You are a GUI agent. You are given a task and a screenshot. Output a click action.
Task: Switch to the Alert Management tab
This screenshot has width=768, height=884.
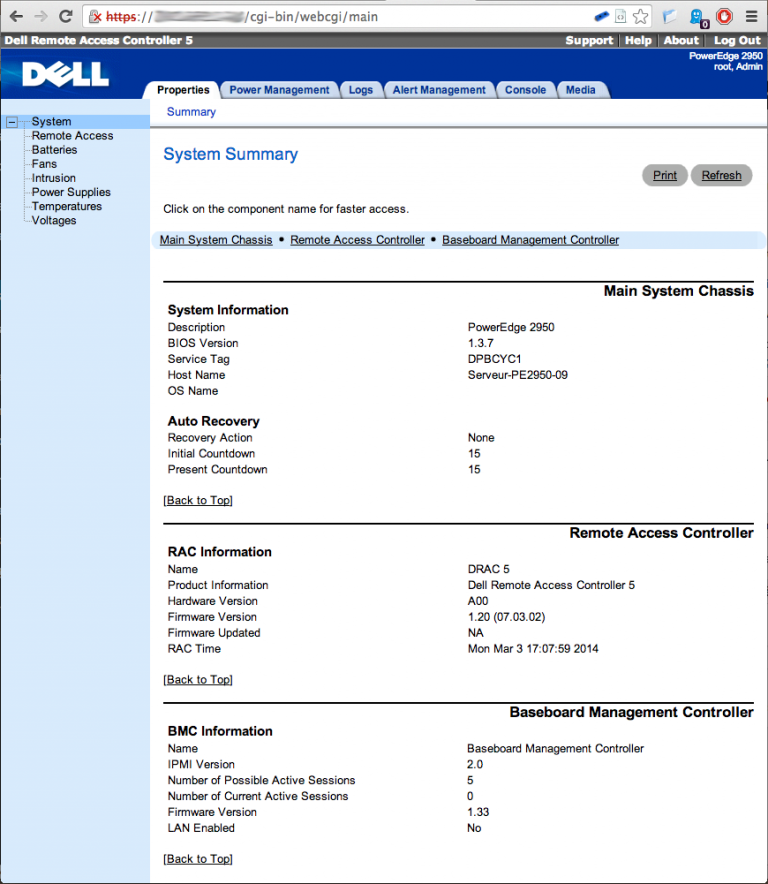[x=439, y=90]
